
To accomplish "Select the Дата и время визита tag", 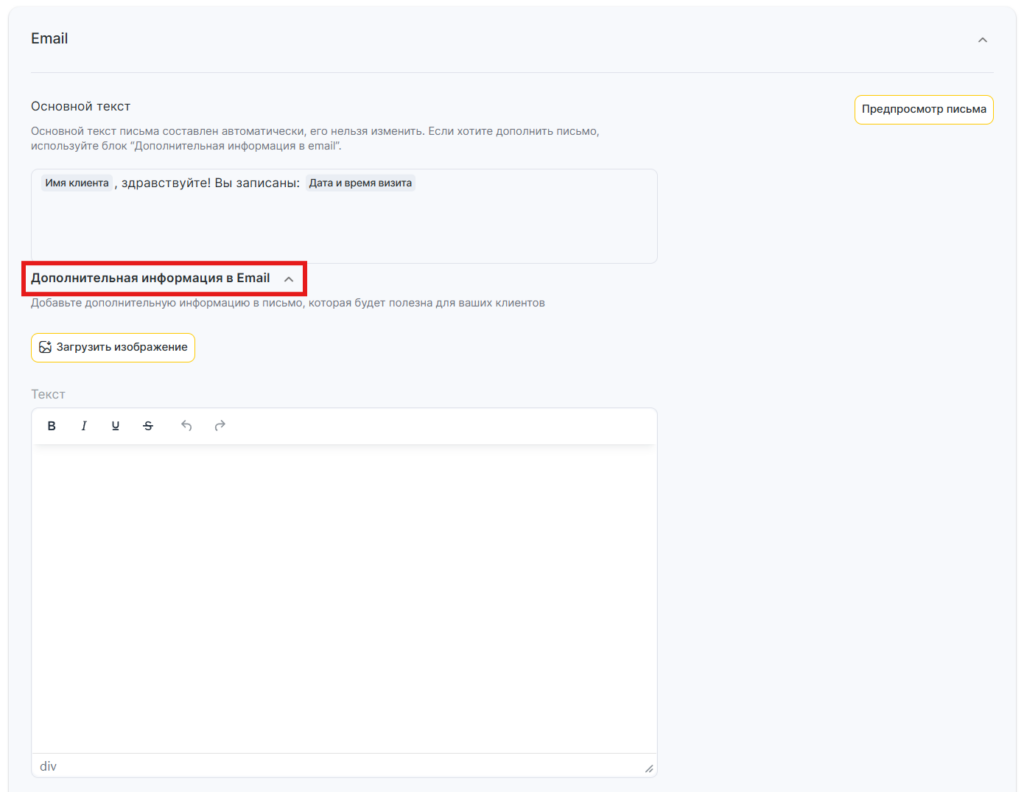I will 360,183.
